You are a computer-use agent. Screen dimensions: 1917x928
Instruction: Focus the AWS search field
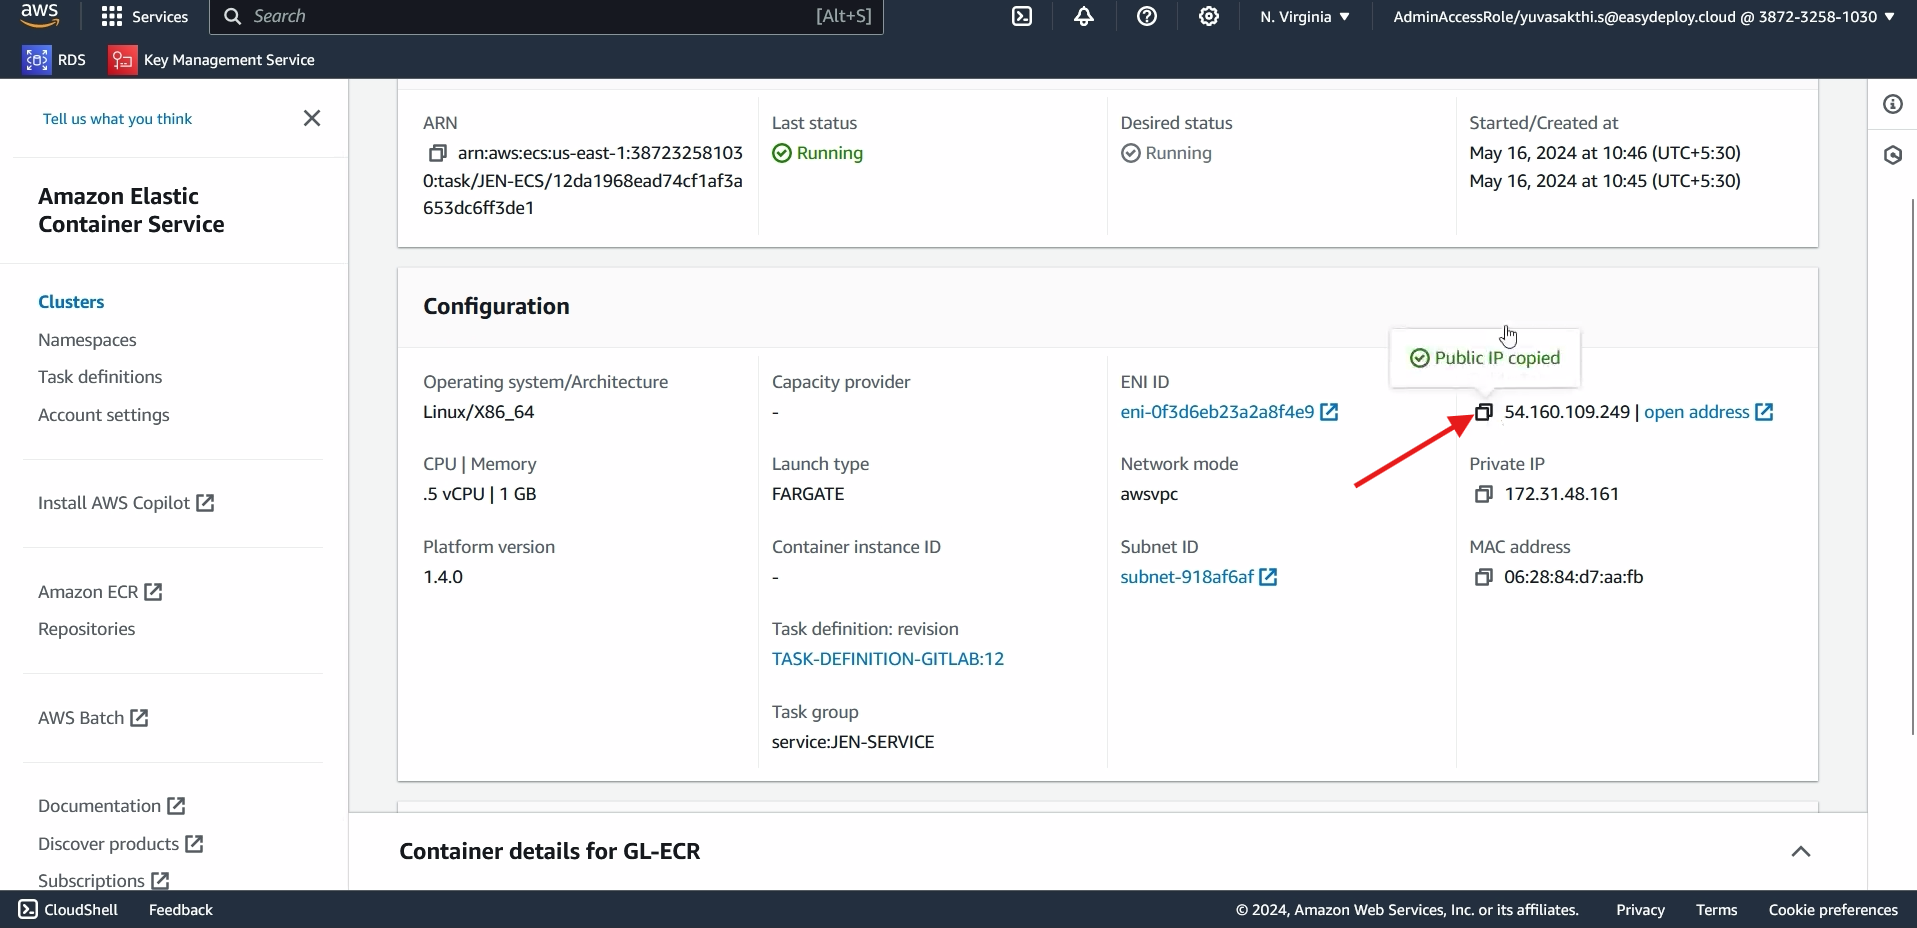click(x=546, y=17)
